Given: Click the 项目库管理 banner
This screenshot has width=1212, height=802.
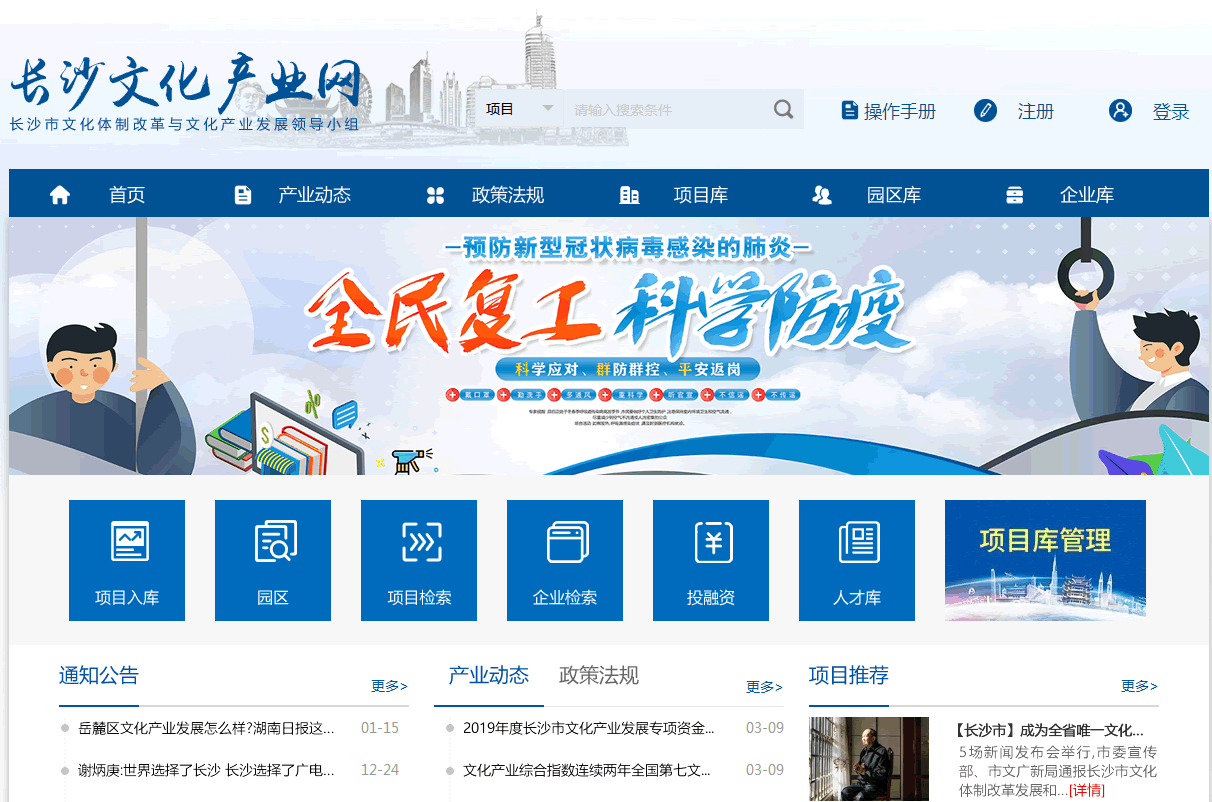Looking at the screenshot, I should pos(1045,560).
